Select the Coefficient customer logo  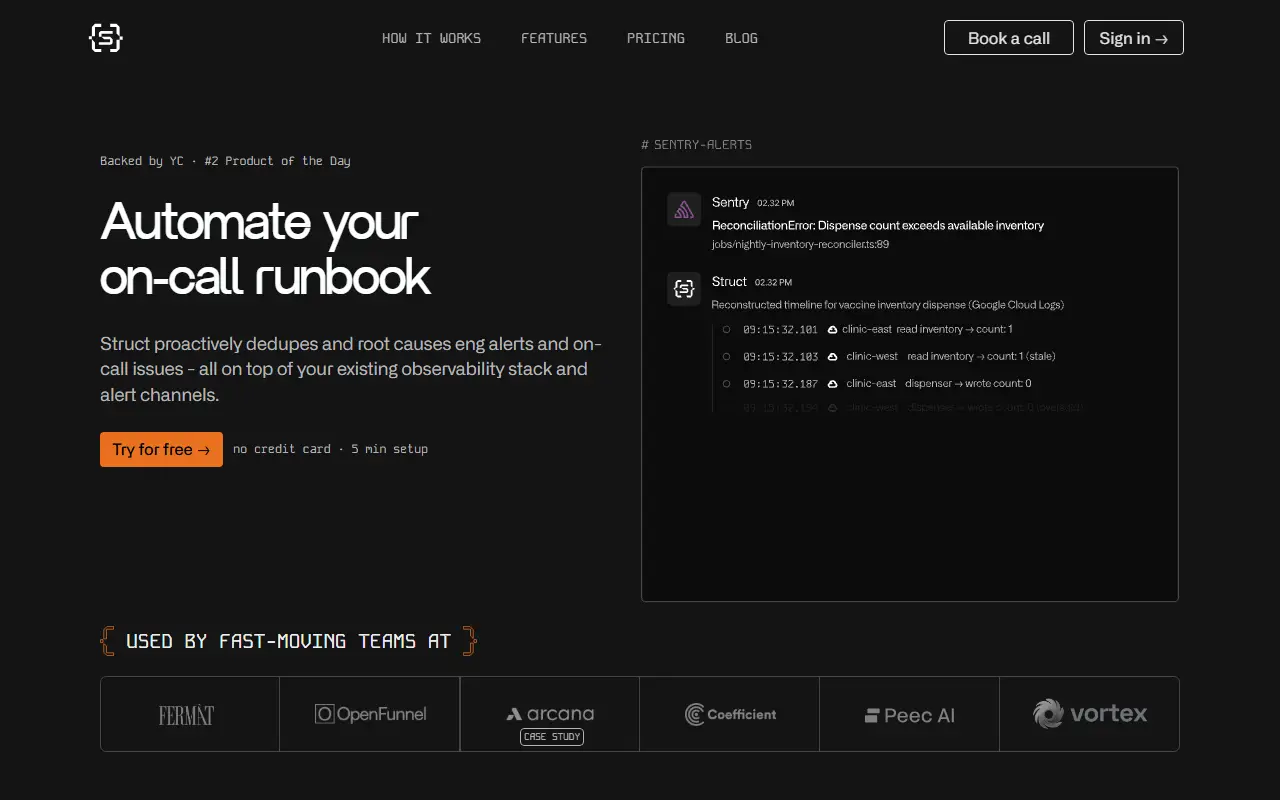pos(730,714)
